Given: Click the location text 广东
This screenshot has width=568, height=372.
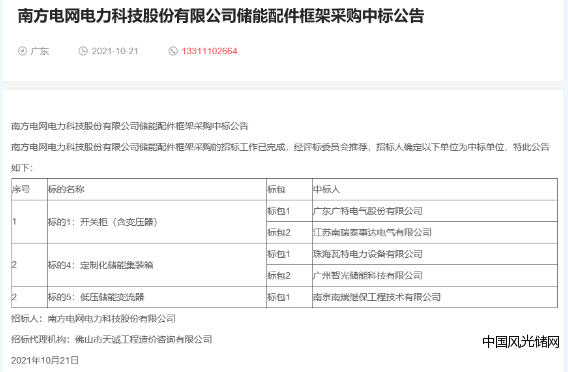Looking at the screenshot, I should point(40,51).
